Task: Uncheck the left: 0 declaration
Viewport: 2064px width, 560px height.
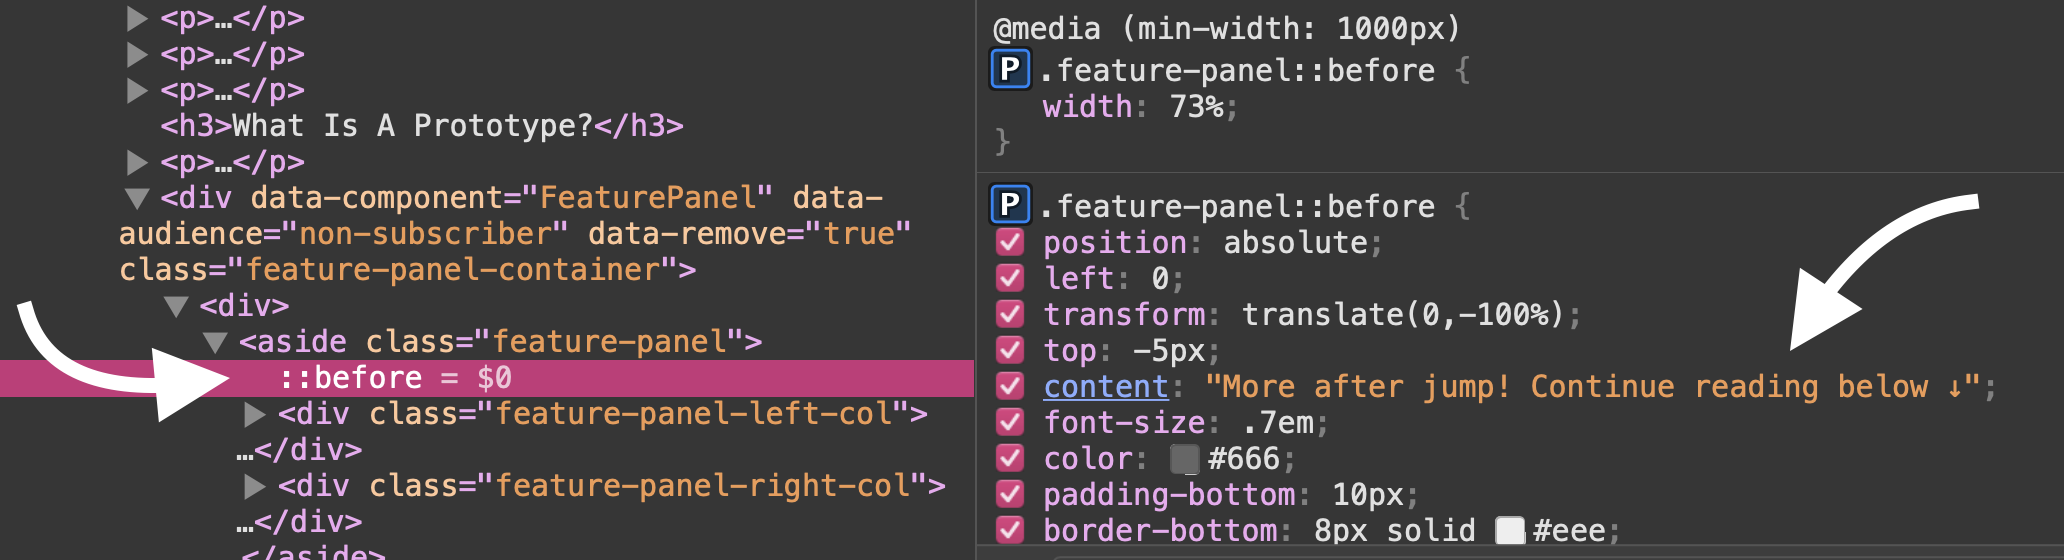Action: point(1010,279)
